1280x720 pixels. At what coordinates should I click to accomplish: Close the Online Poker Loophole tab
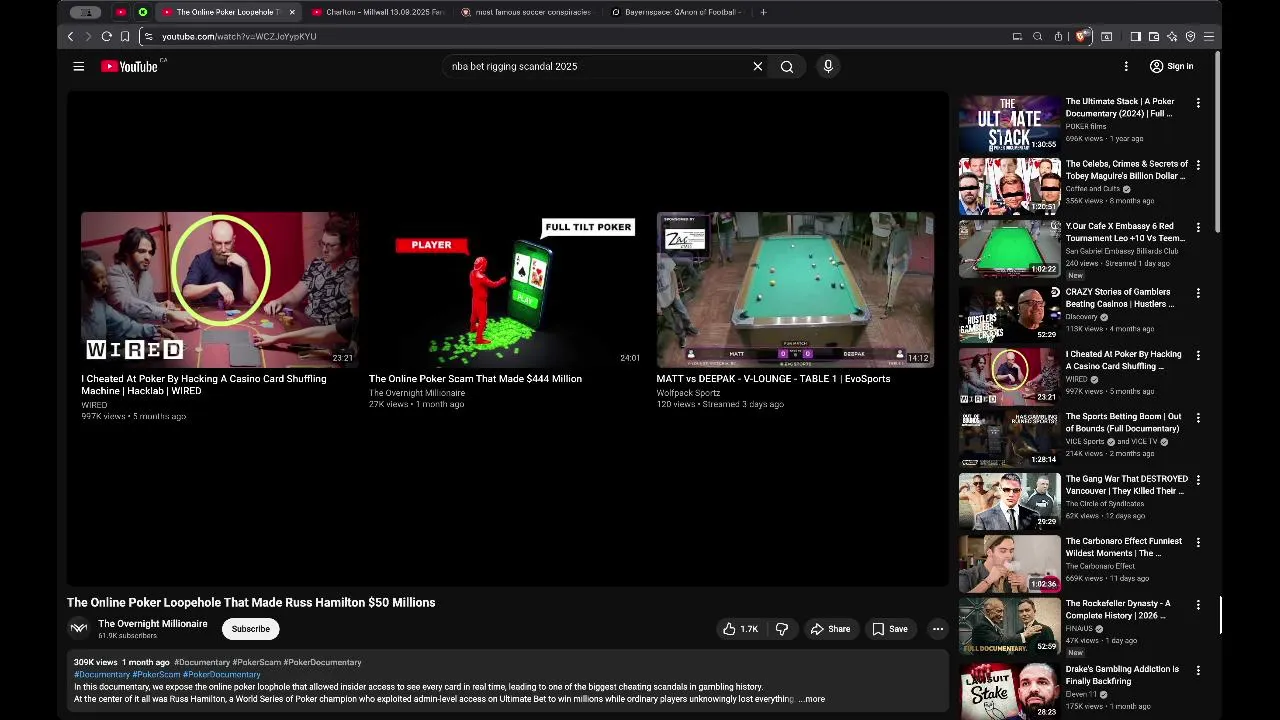[x=292, y=12]
